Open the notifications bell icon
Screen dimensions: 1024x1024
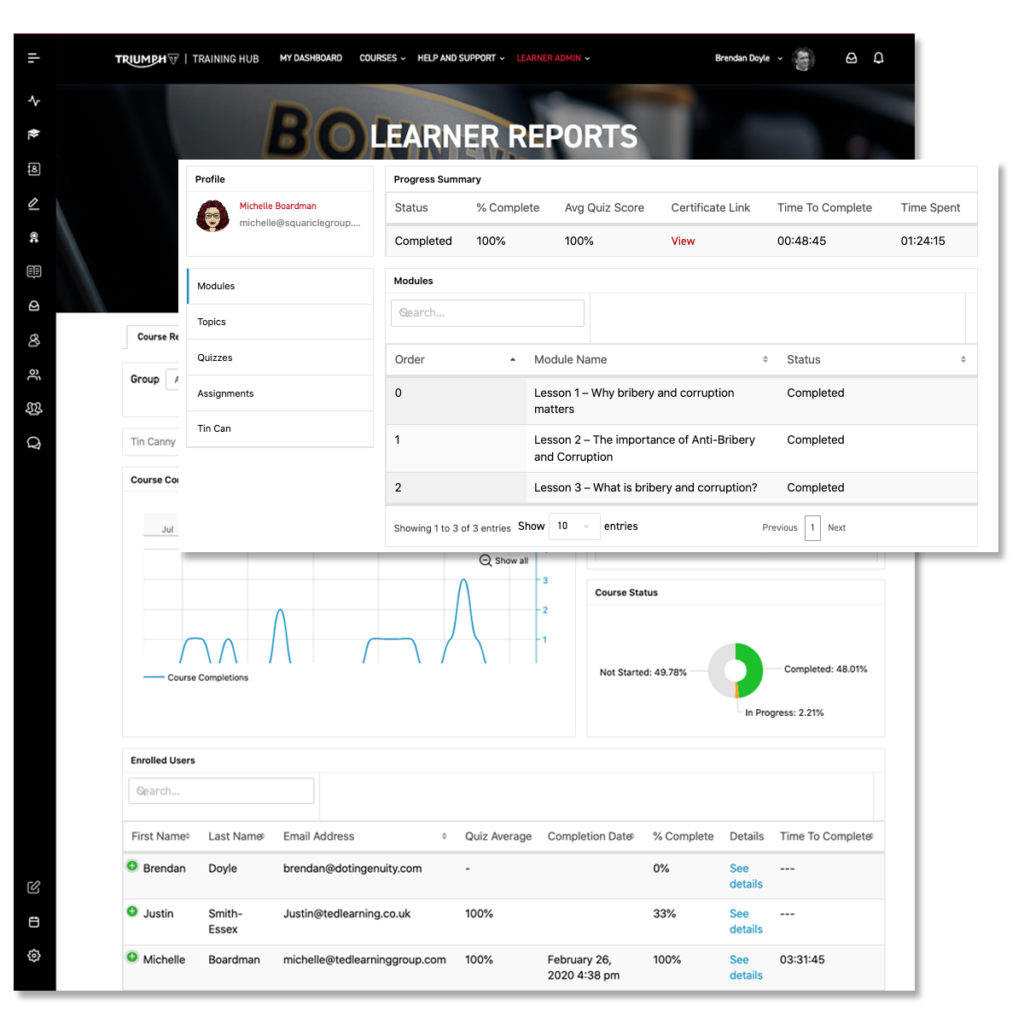pyautogui.click(x=878, y=58)
